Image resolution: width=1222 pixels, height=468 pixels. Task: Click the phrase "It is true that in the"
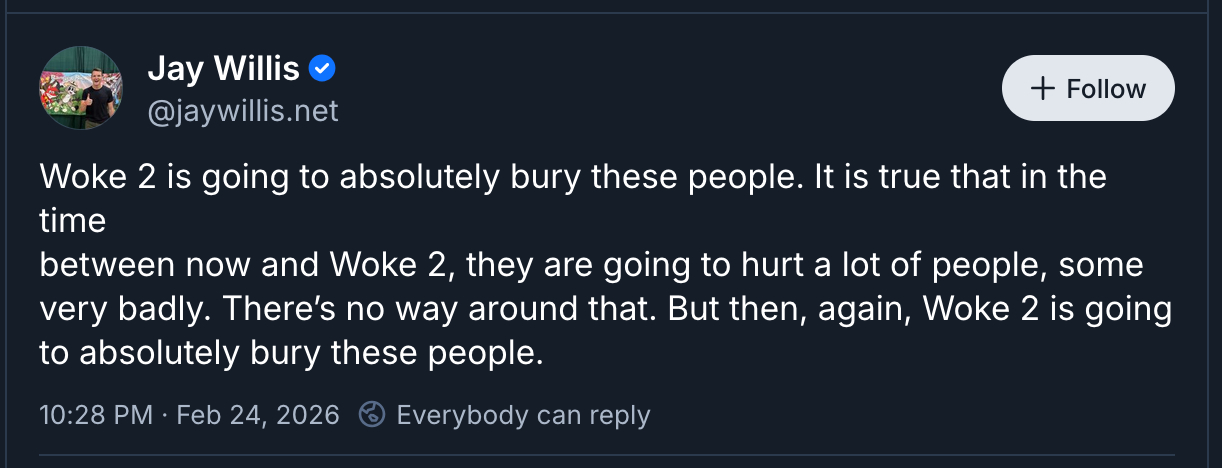click(960, 177)
